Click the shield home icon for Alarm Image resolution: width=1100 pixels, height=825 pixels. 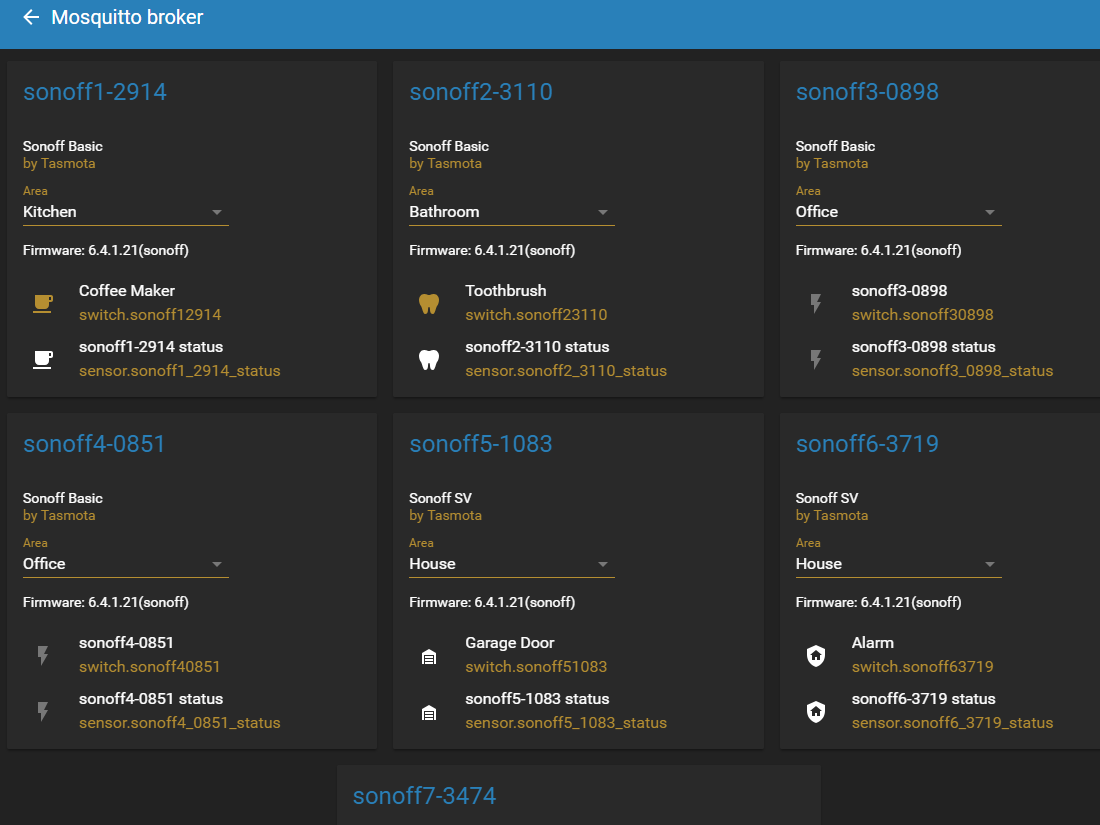(816, 655)
